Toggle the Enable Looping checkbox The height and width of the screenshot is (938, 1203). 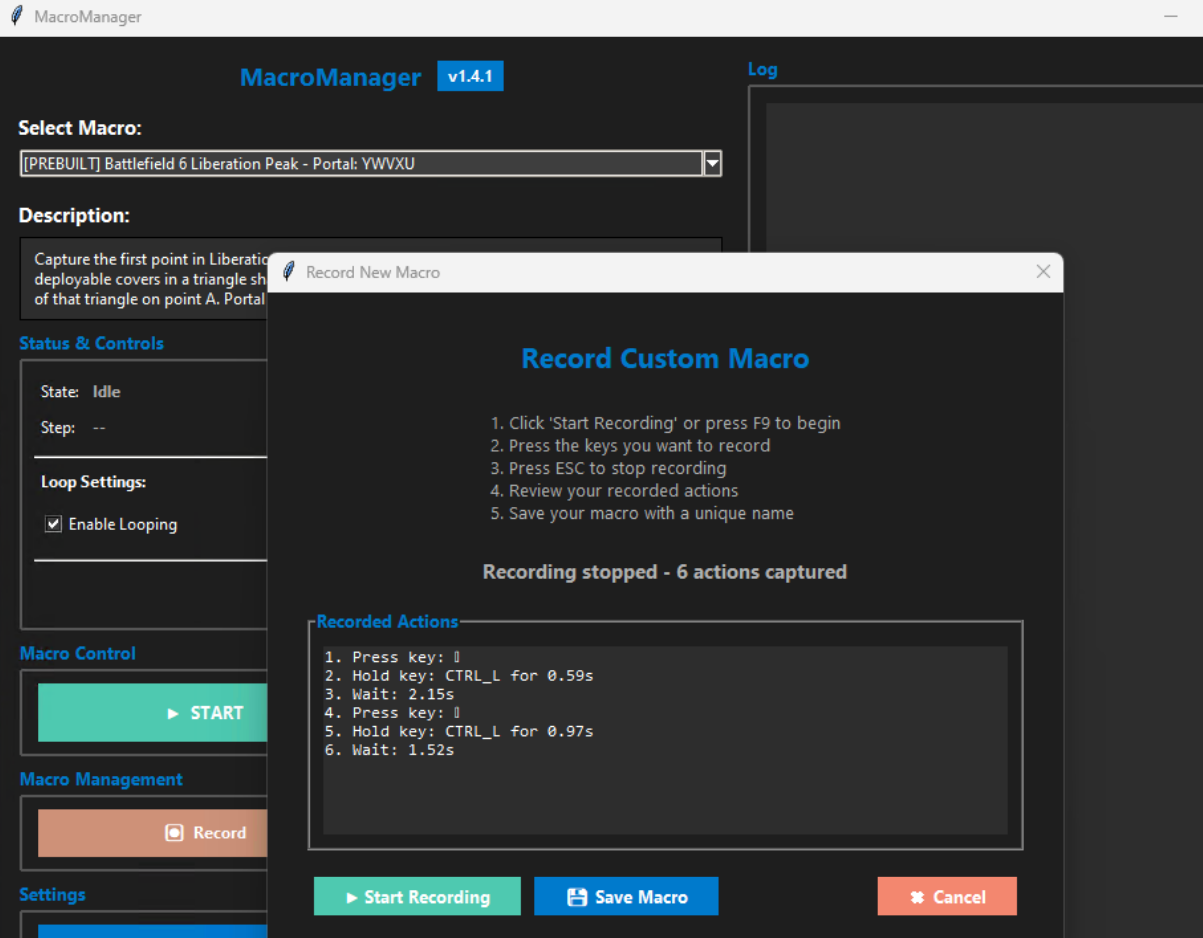pyautogui.click(x=52, y=523)
